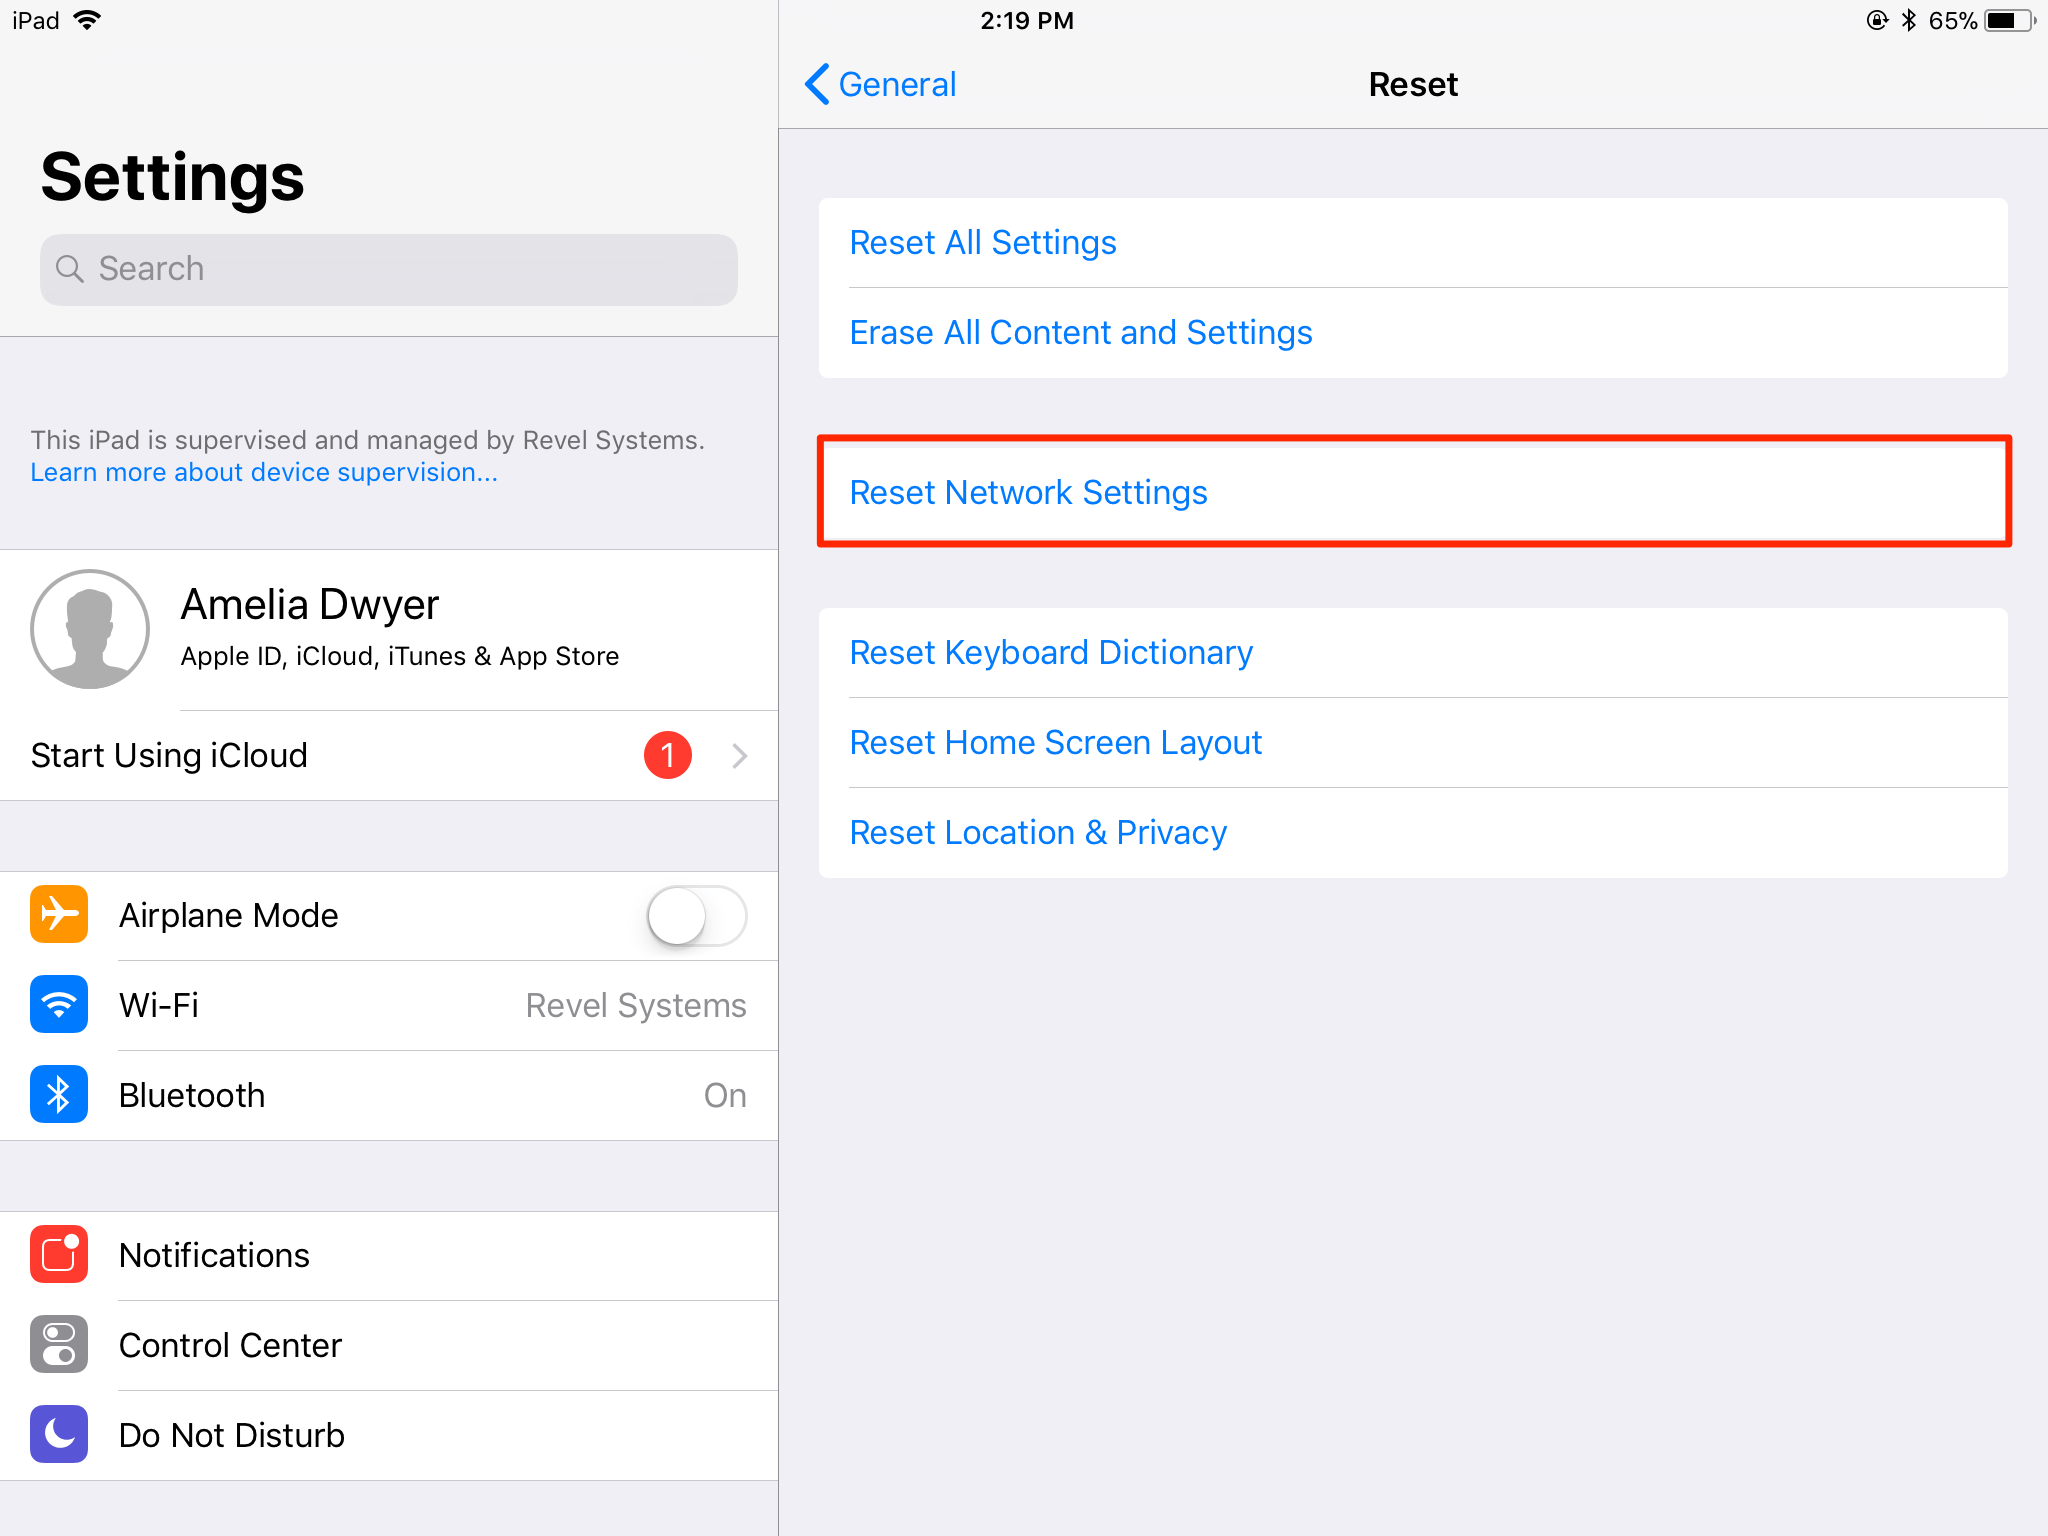The image size is (2048, 1536).
Task: Enable Wi-Fi network connection toggle
Action: point(387,1004)
